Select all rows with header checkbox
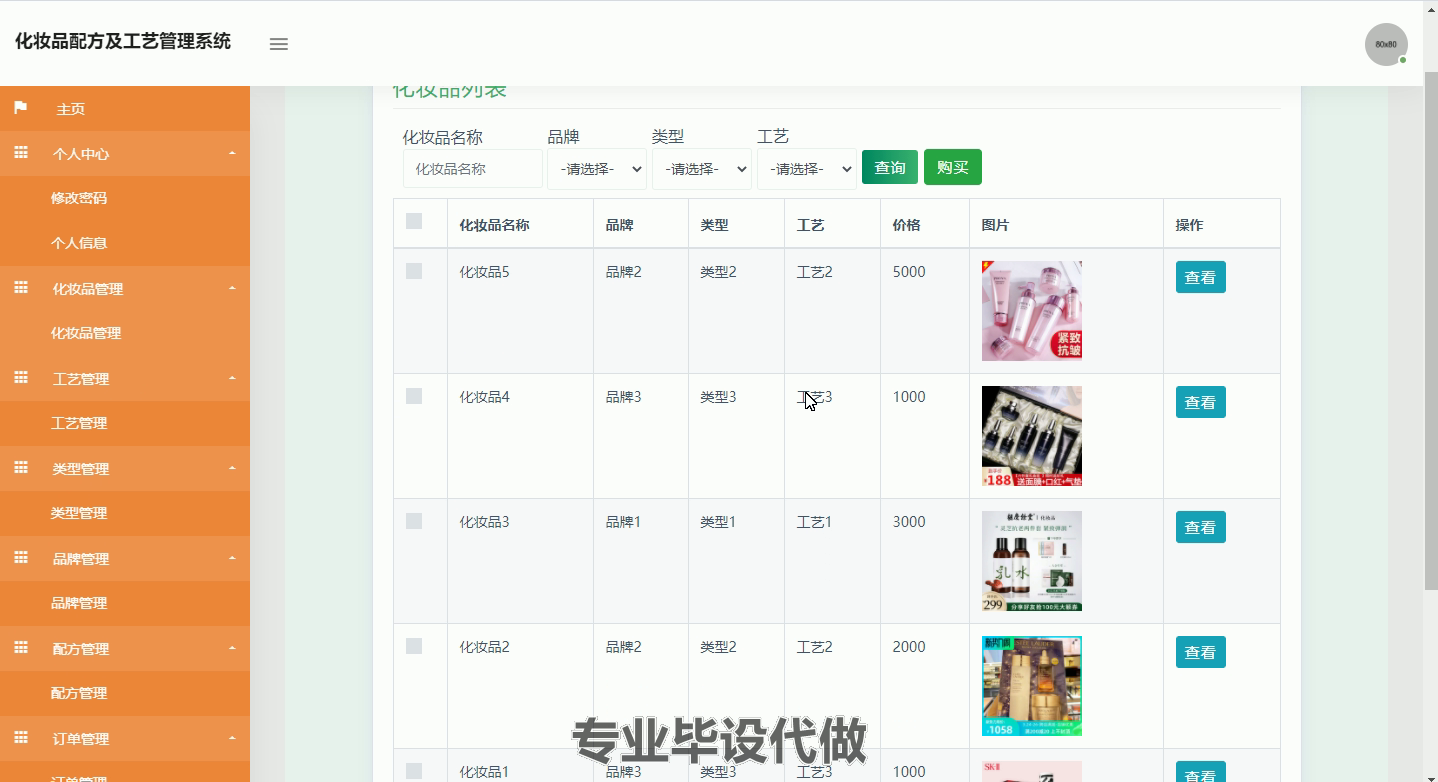This screenshot has height=782, width=1438. [x=414, y=221]
